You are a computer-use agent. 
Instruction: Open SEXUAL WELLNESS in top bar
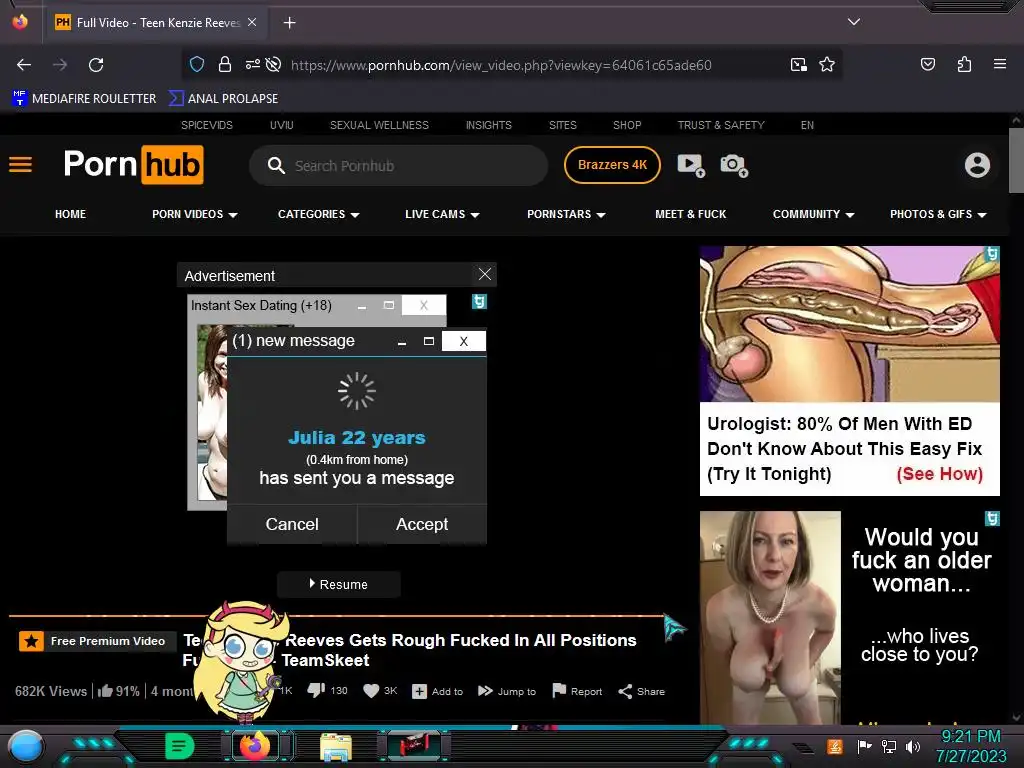379,125
